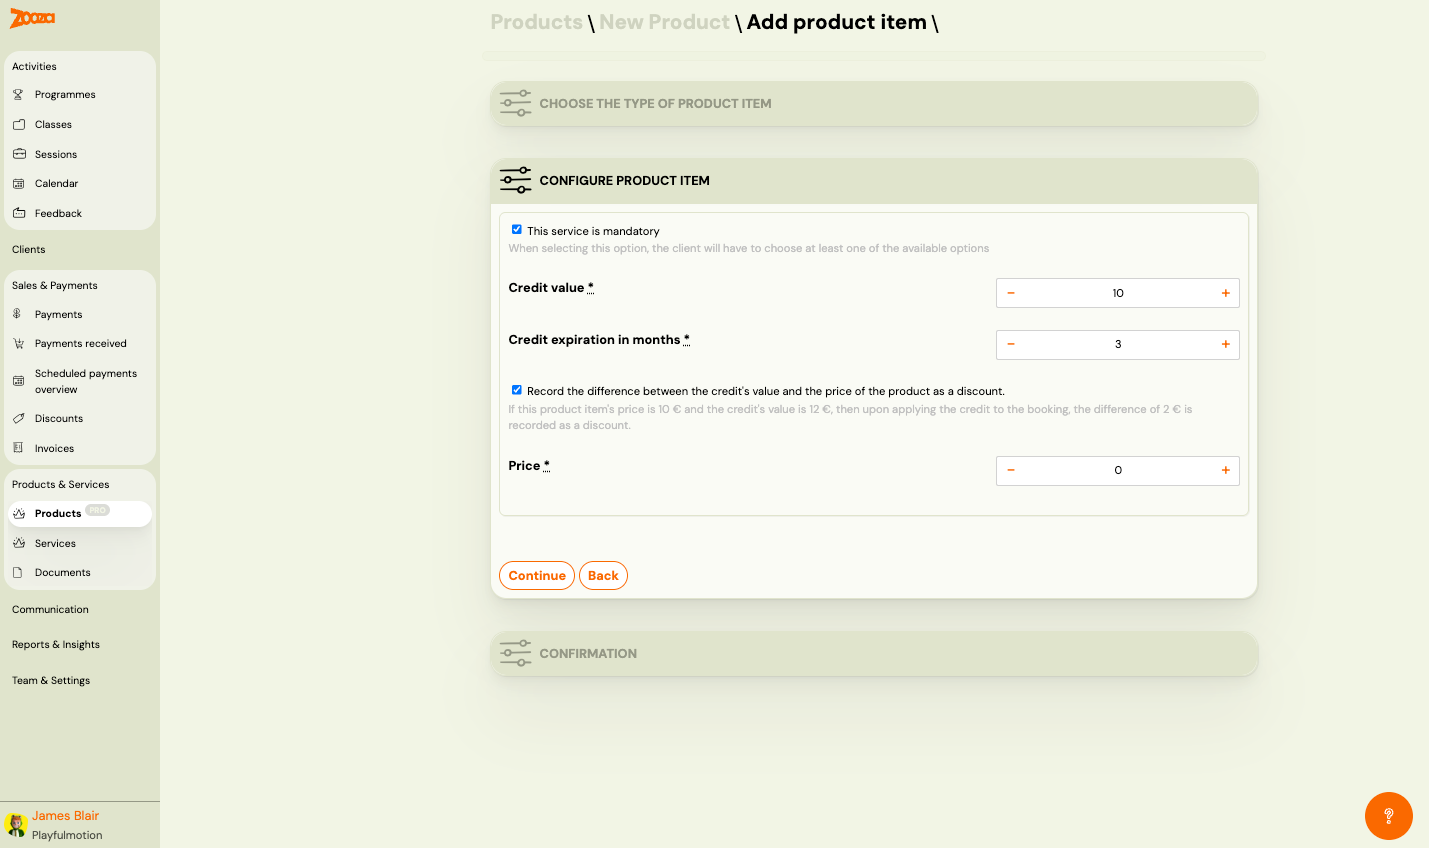The image size is (1429, 848).
Task: Open the Calendar icon
Action: pyautogui.click(x=20, y=183)
